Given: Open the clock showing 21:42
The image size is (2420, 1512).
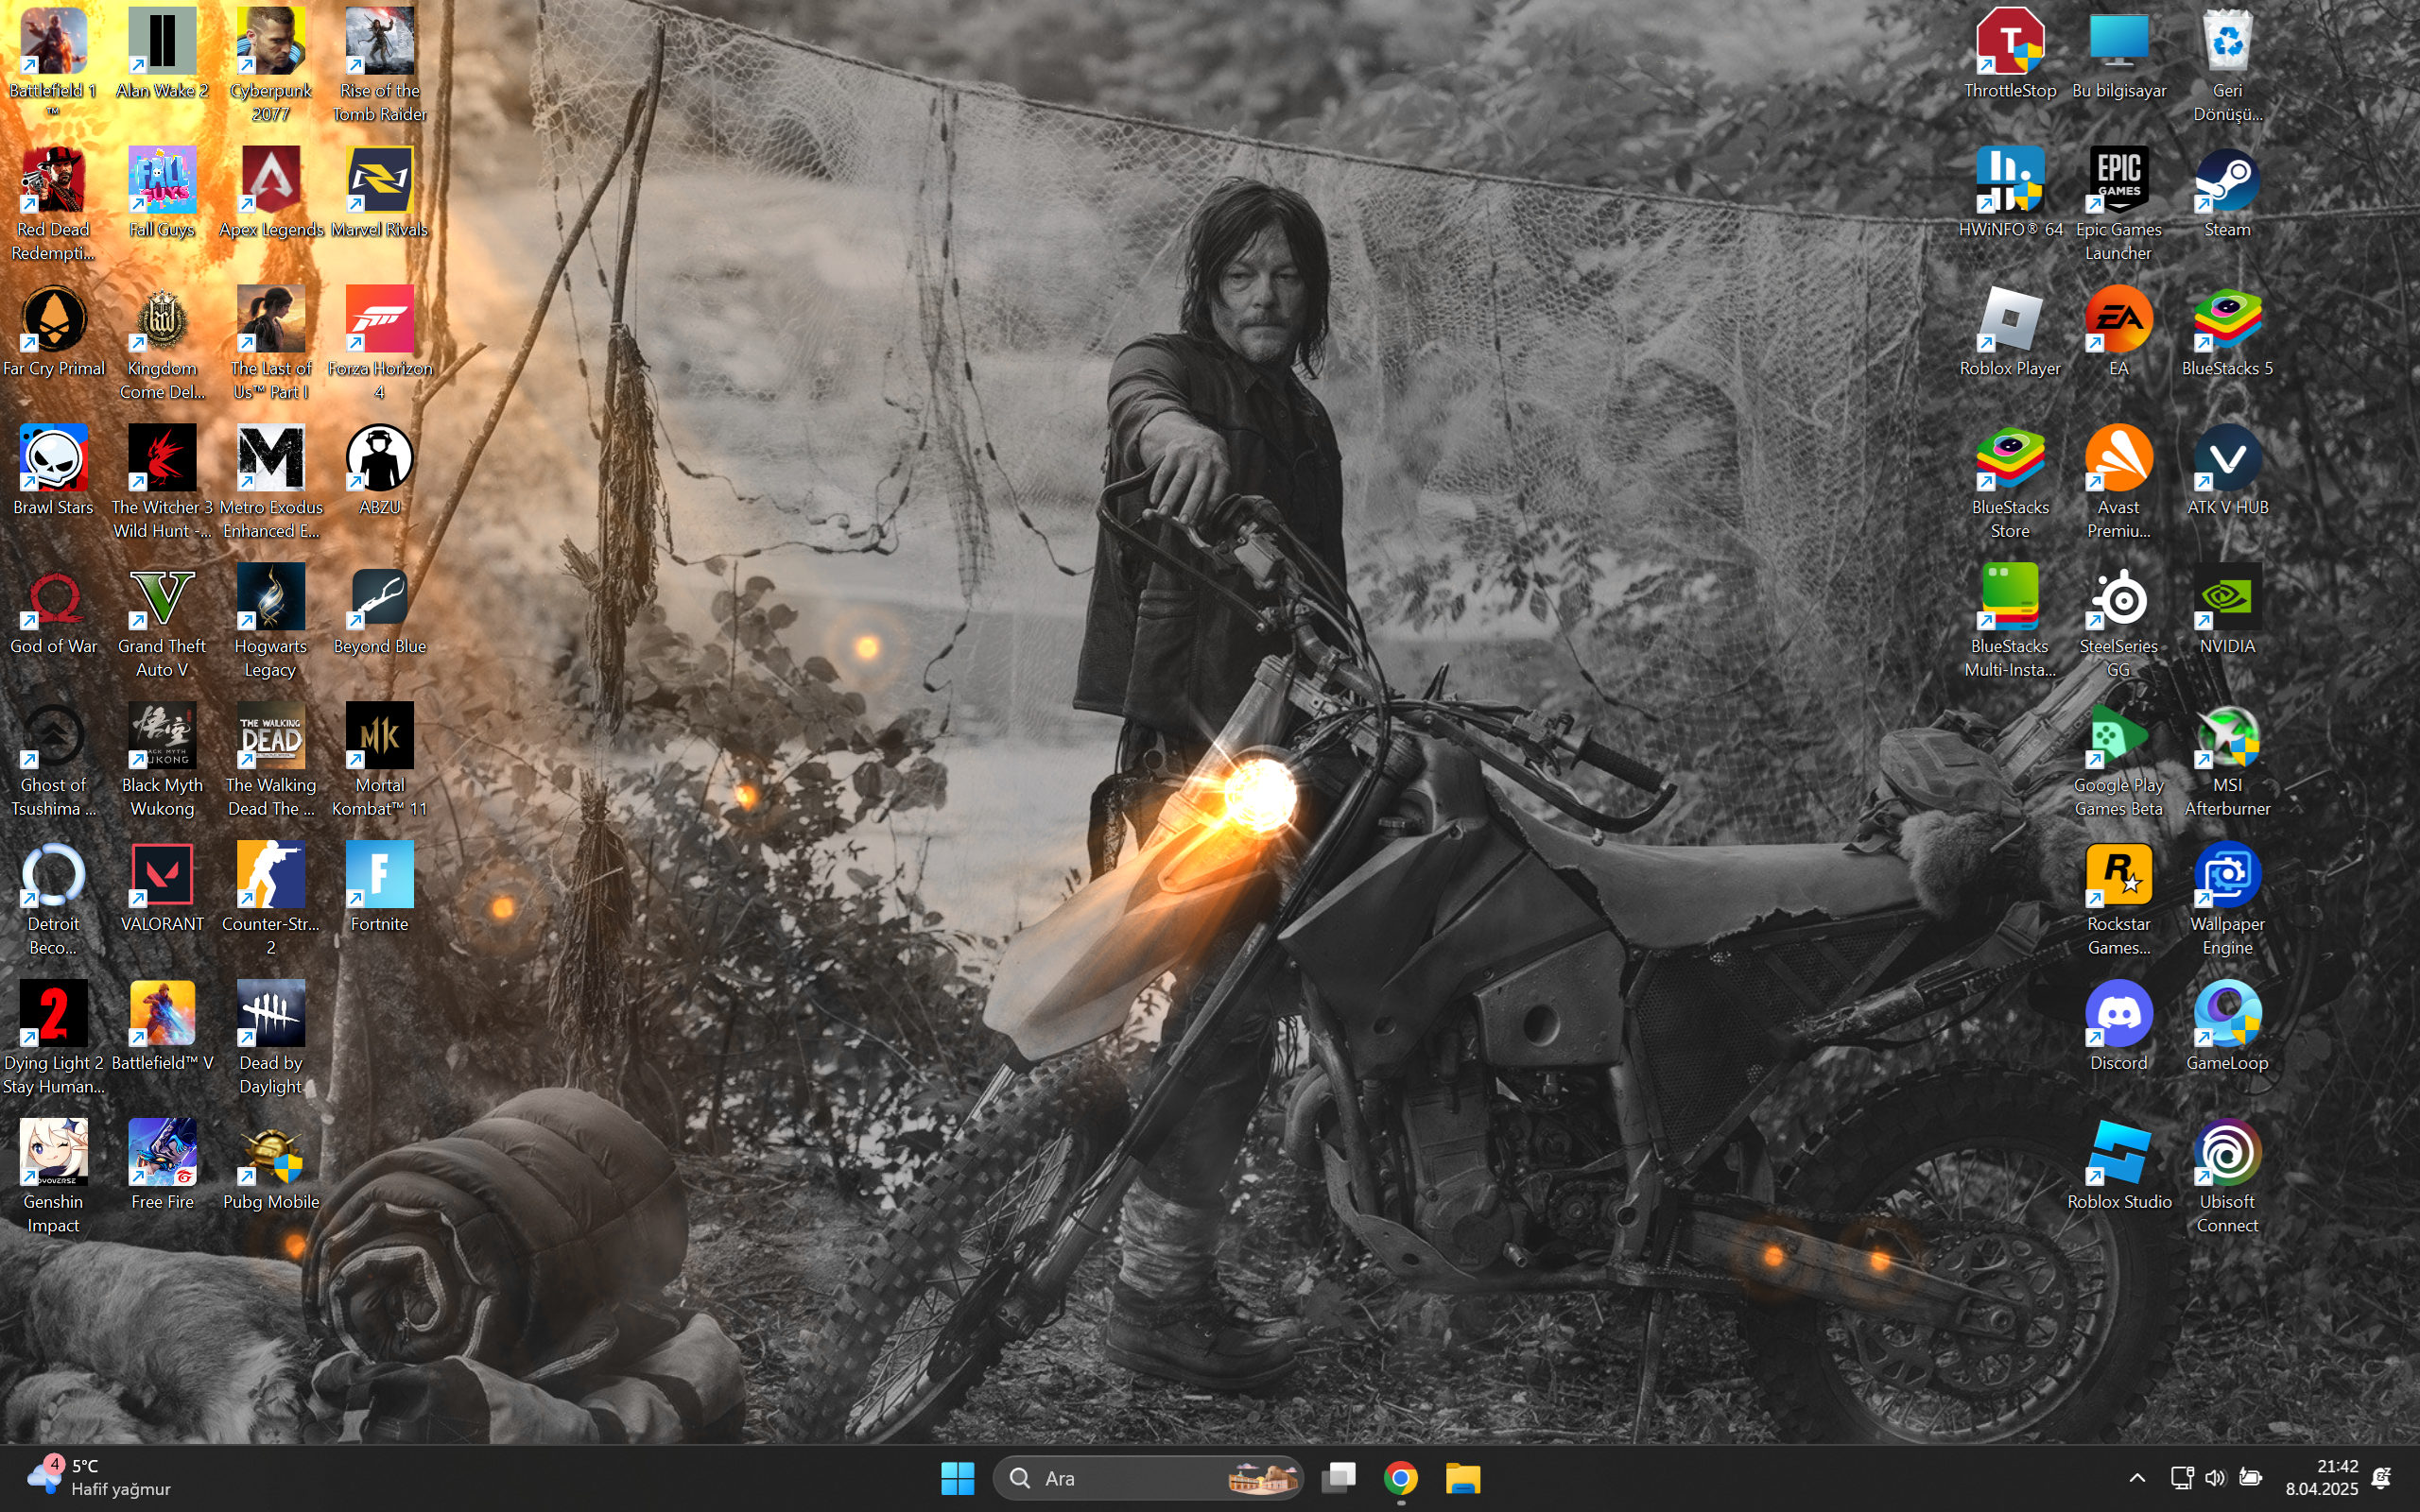Looking at the screenshot, I should pyautogui.click(x=2322, y=1477).
